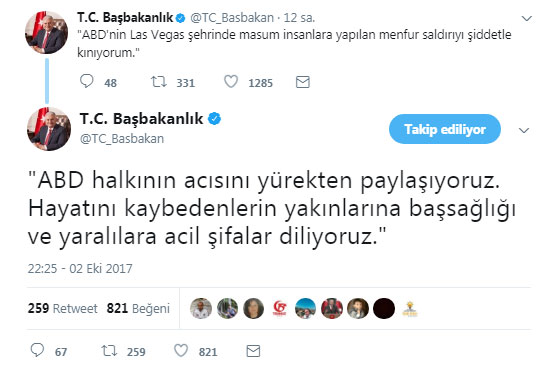Retweet the first tweet with 331 retweets
The width and height of the screenshot is (560, 385).
click(x=158, y=82)
